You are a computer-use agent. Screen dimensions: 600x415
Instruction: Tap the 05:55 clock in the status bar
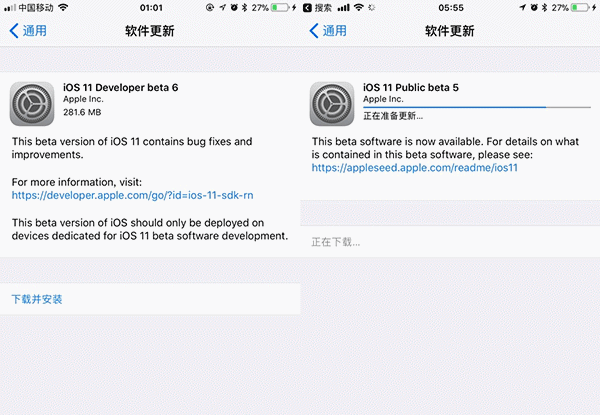450,8
